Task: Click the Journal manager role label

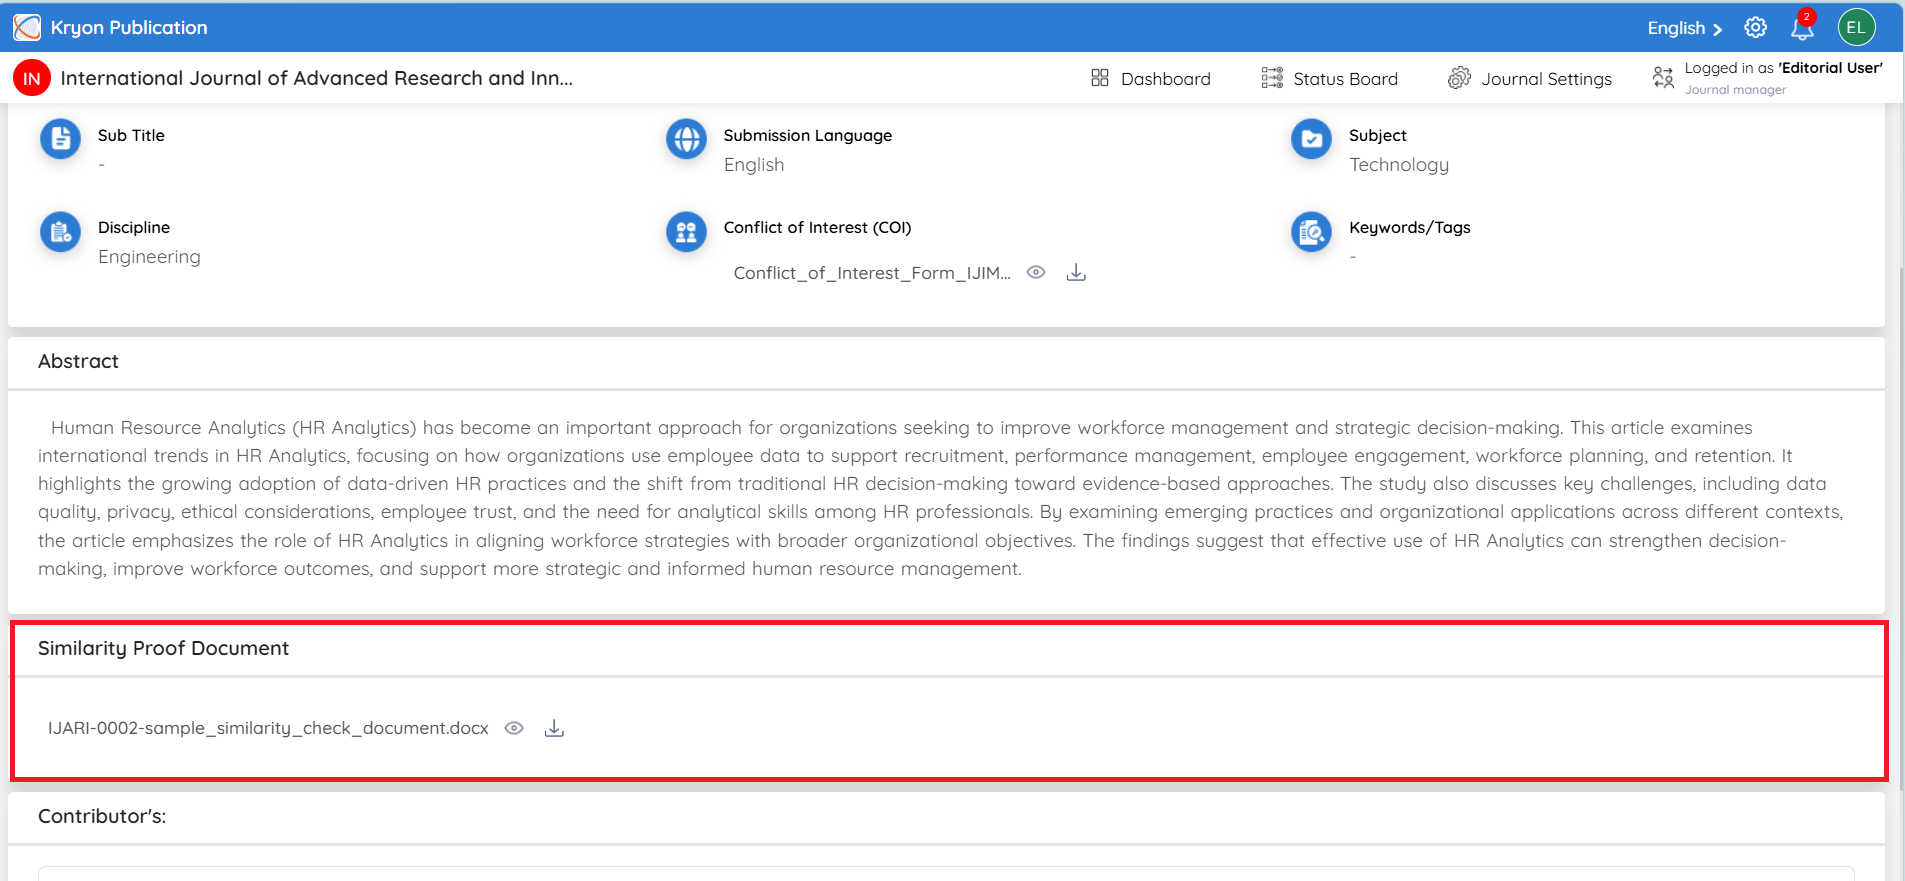Action: (1735, 90)
